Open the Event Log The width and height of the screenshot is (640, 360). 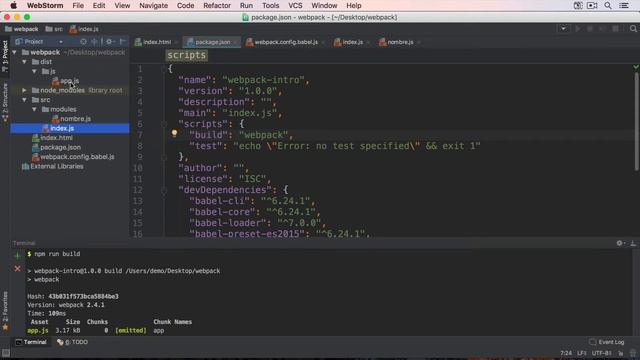click(607, 342)
